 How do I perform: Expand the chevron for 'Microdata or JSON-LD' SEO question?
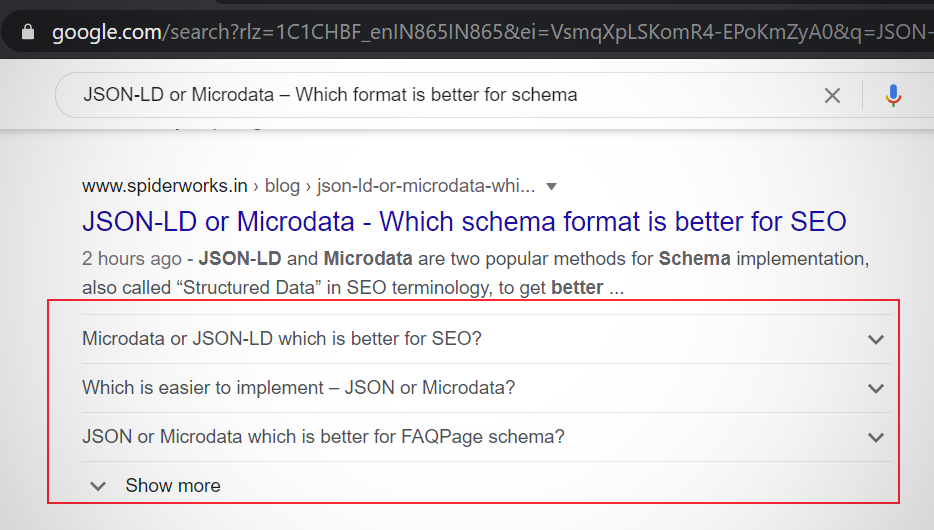876,339
